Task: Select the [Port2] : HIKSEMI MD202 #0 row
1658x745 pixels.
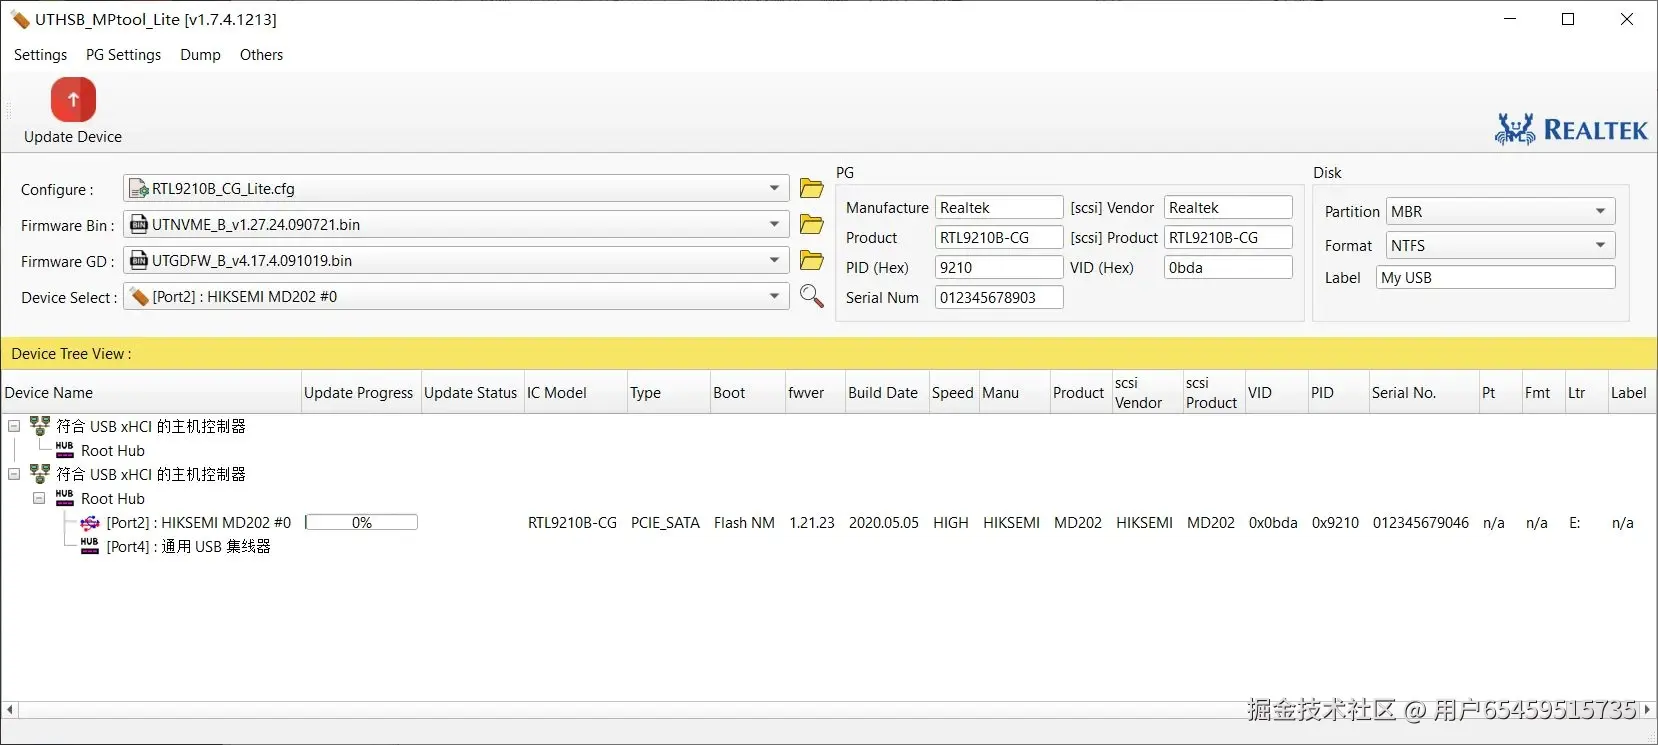Action: pyautogui.click(x=199, y=522)
